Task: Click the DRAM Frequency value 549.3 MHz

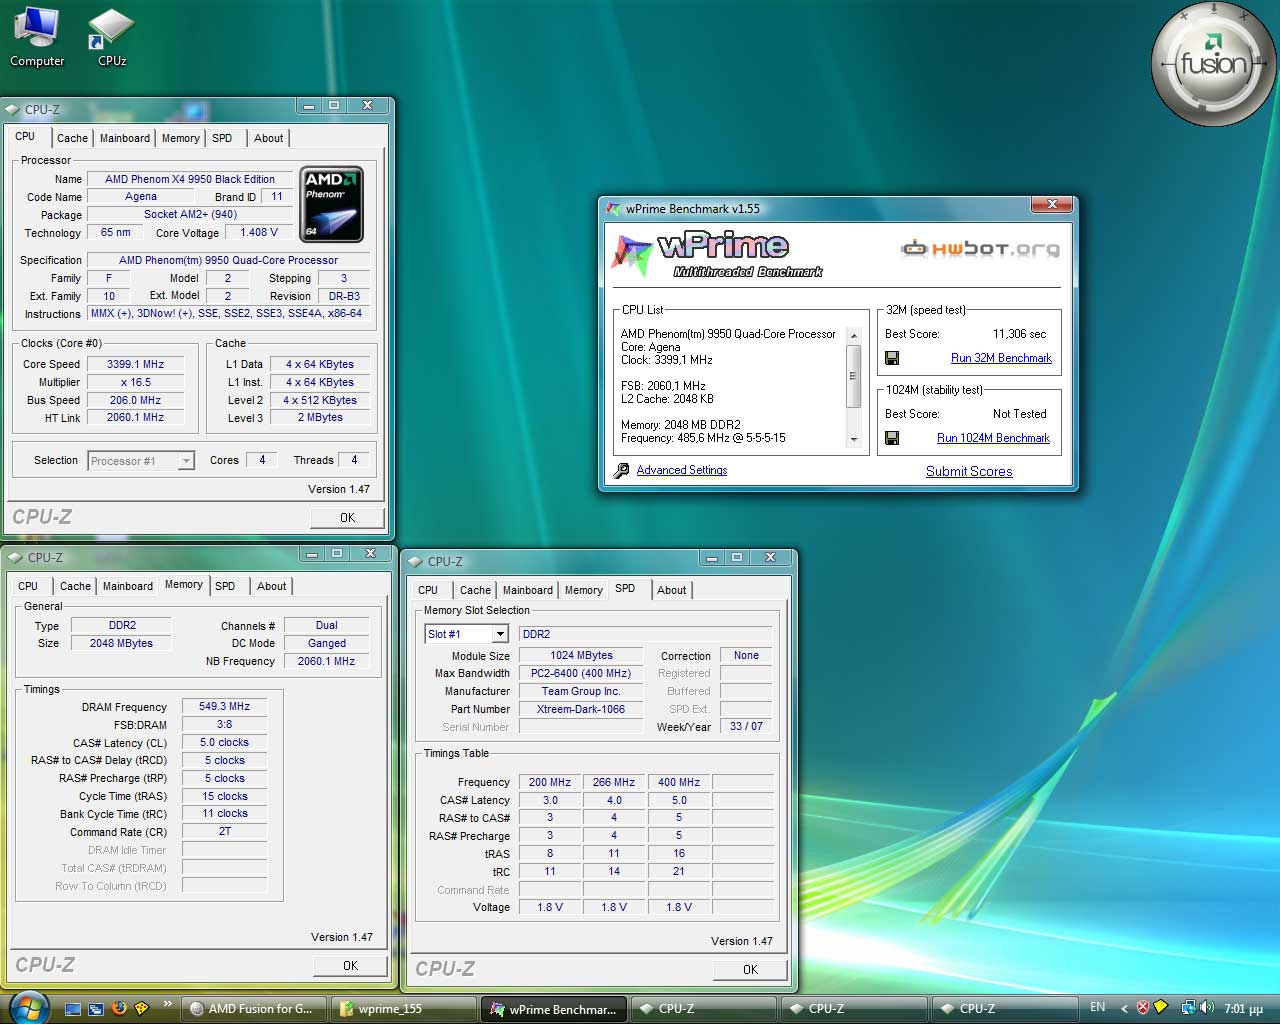Action: pos(224,706)
